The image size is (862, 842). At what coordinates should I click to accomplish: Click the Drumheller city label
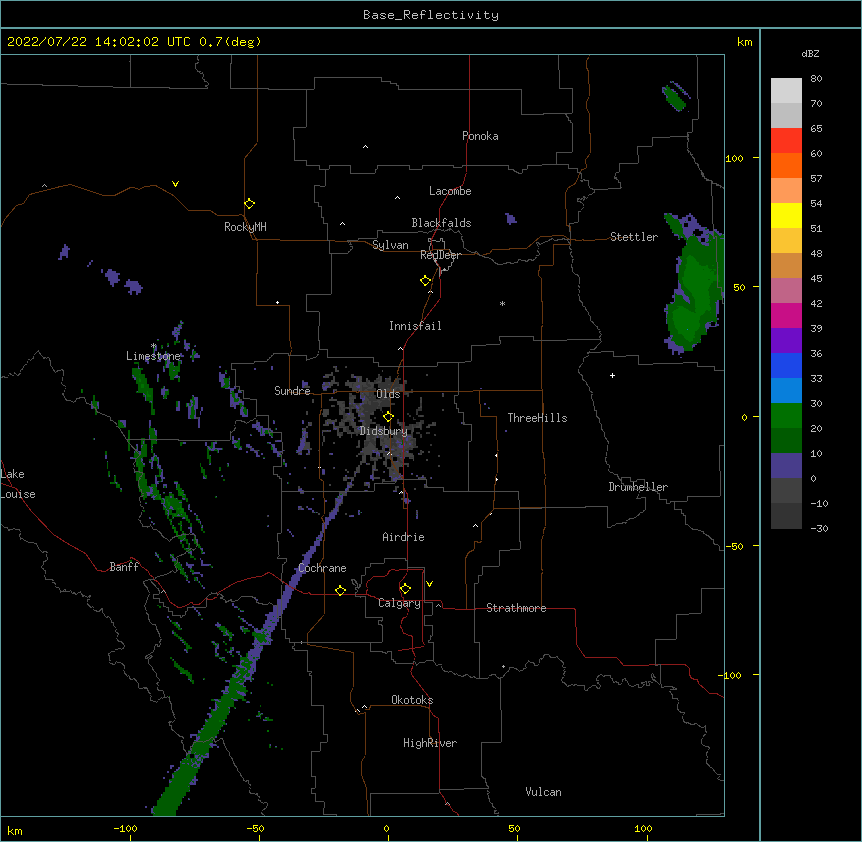pos(638,487)
